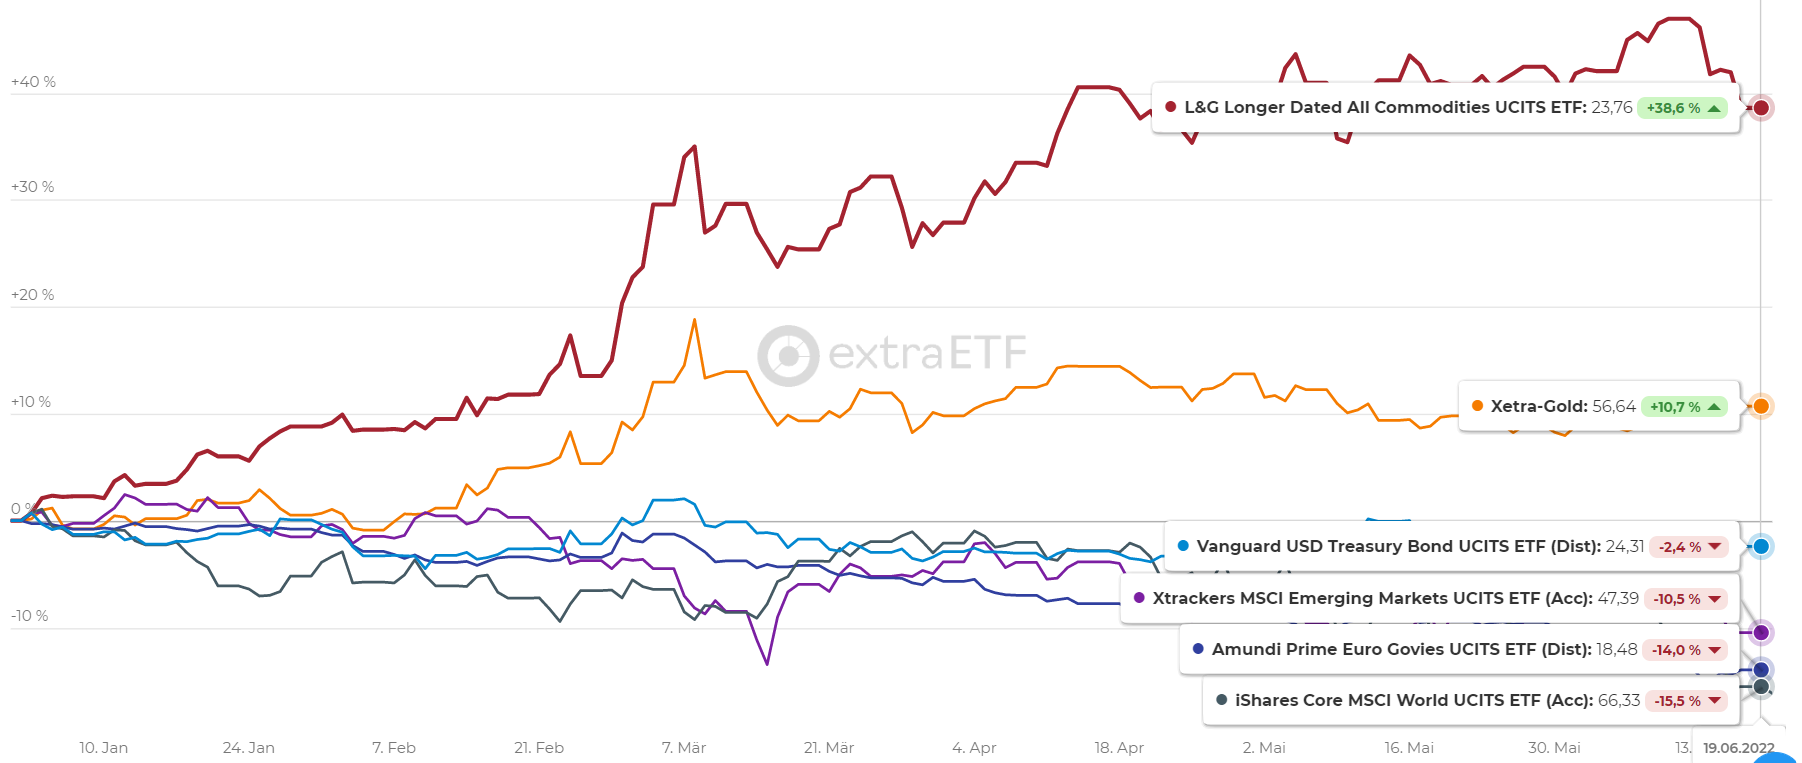Viewport: 1802px width, 763px height.
Task: Click L&G Longer Dated All Commodities label
Action: [x=1384, y=107]
